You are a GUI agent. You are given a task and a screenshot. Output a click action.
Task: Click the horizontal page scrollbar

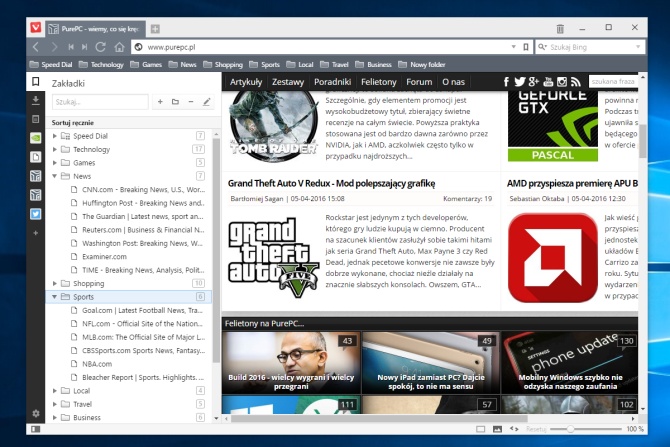click(379, 418)
